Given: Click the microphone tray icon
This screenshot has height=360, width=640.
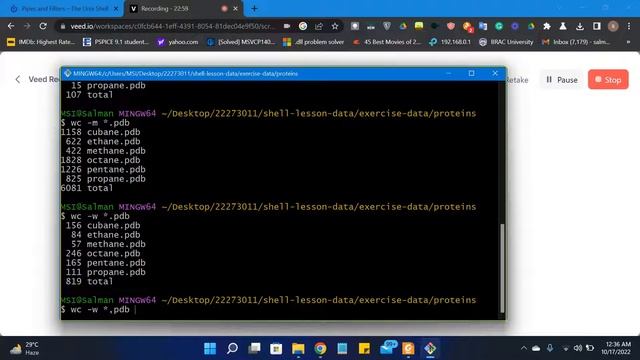Looking at the screenshot, I should click(550, 348).
